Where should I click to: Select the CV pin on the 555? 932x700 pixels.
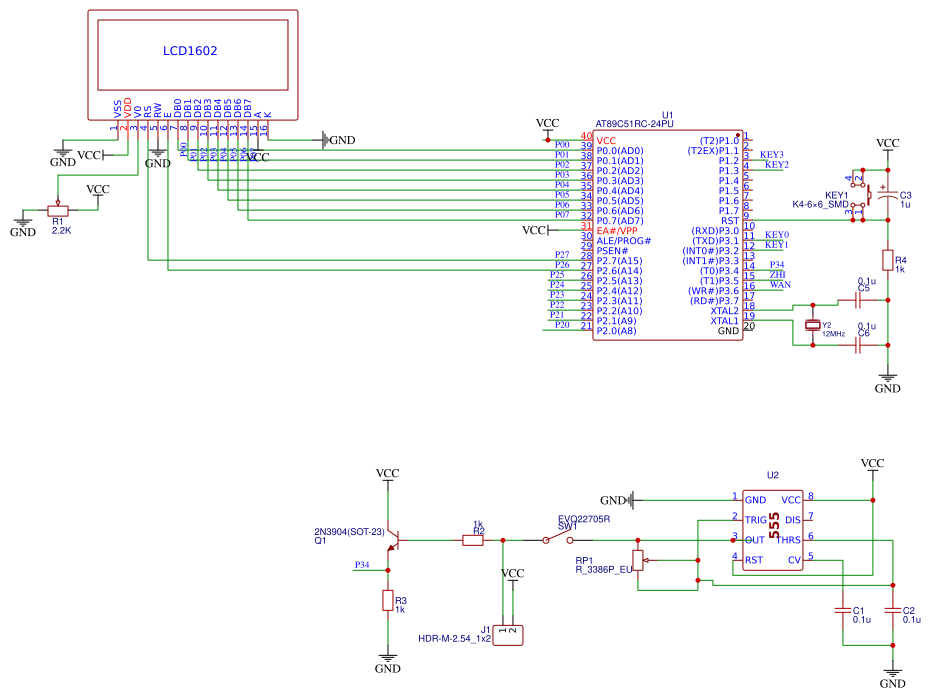click(794, 560)
